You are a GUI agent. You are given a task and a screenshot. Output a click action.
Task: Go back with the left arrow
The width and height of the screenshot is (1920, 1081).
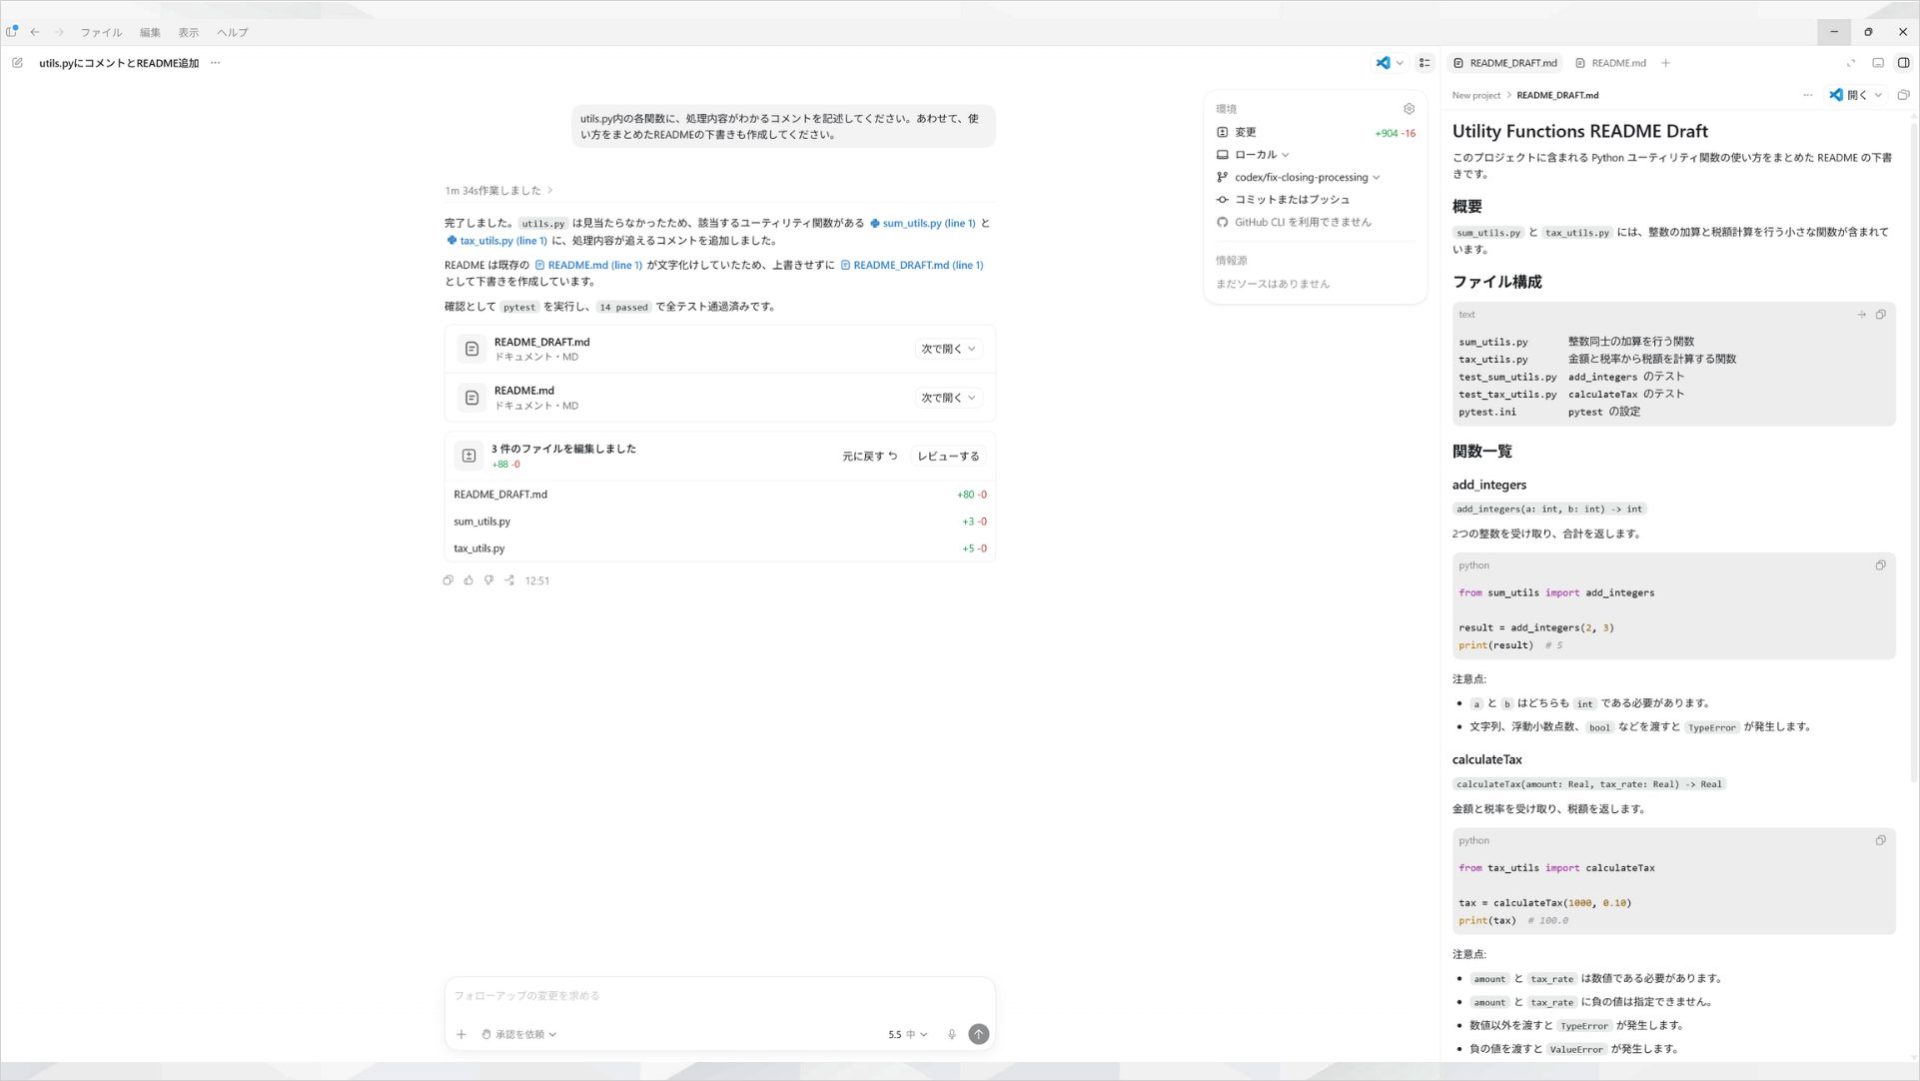click(x=35, y=32)
